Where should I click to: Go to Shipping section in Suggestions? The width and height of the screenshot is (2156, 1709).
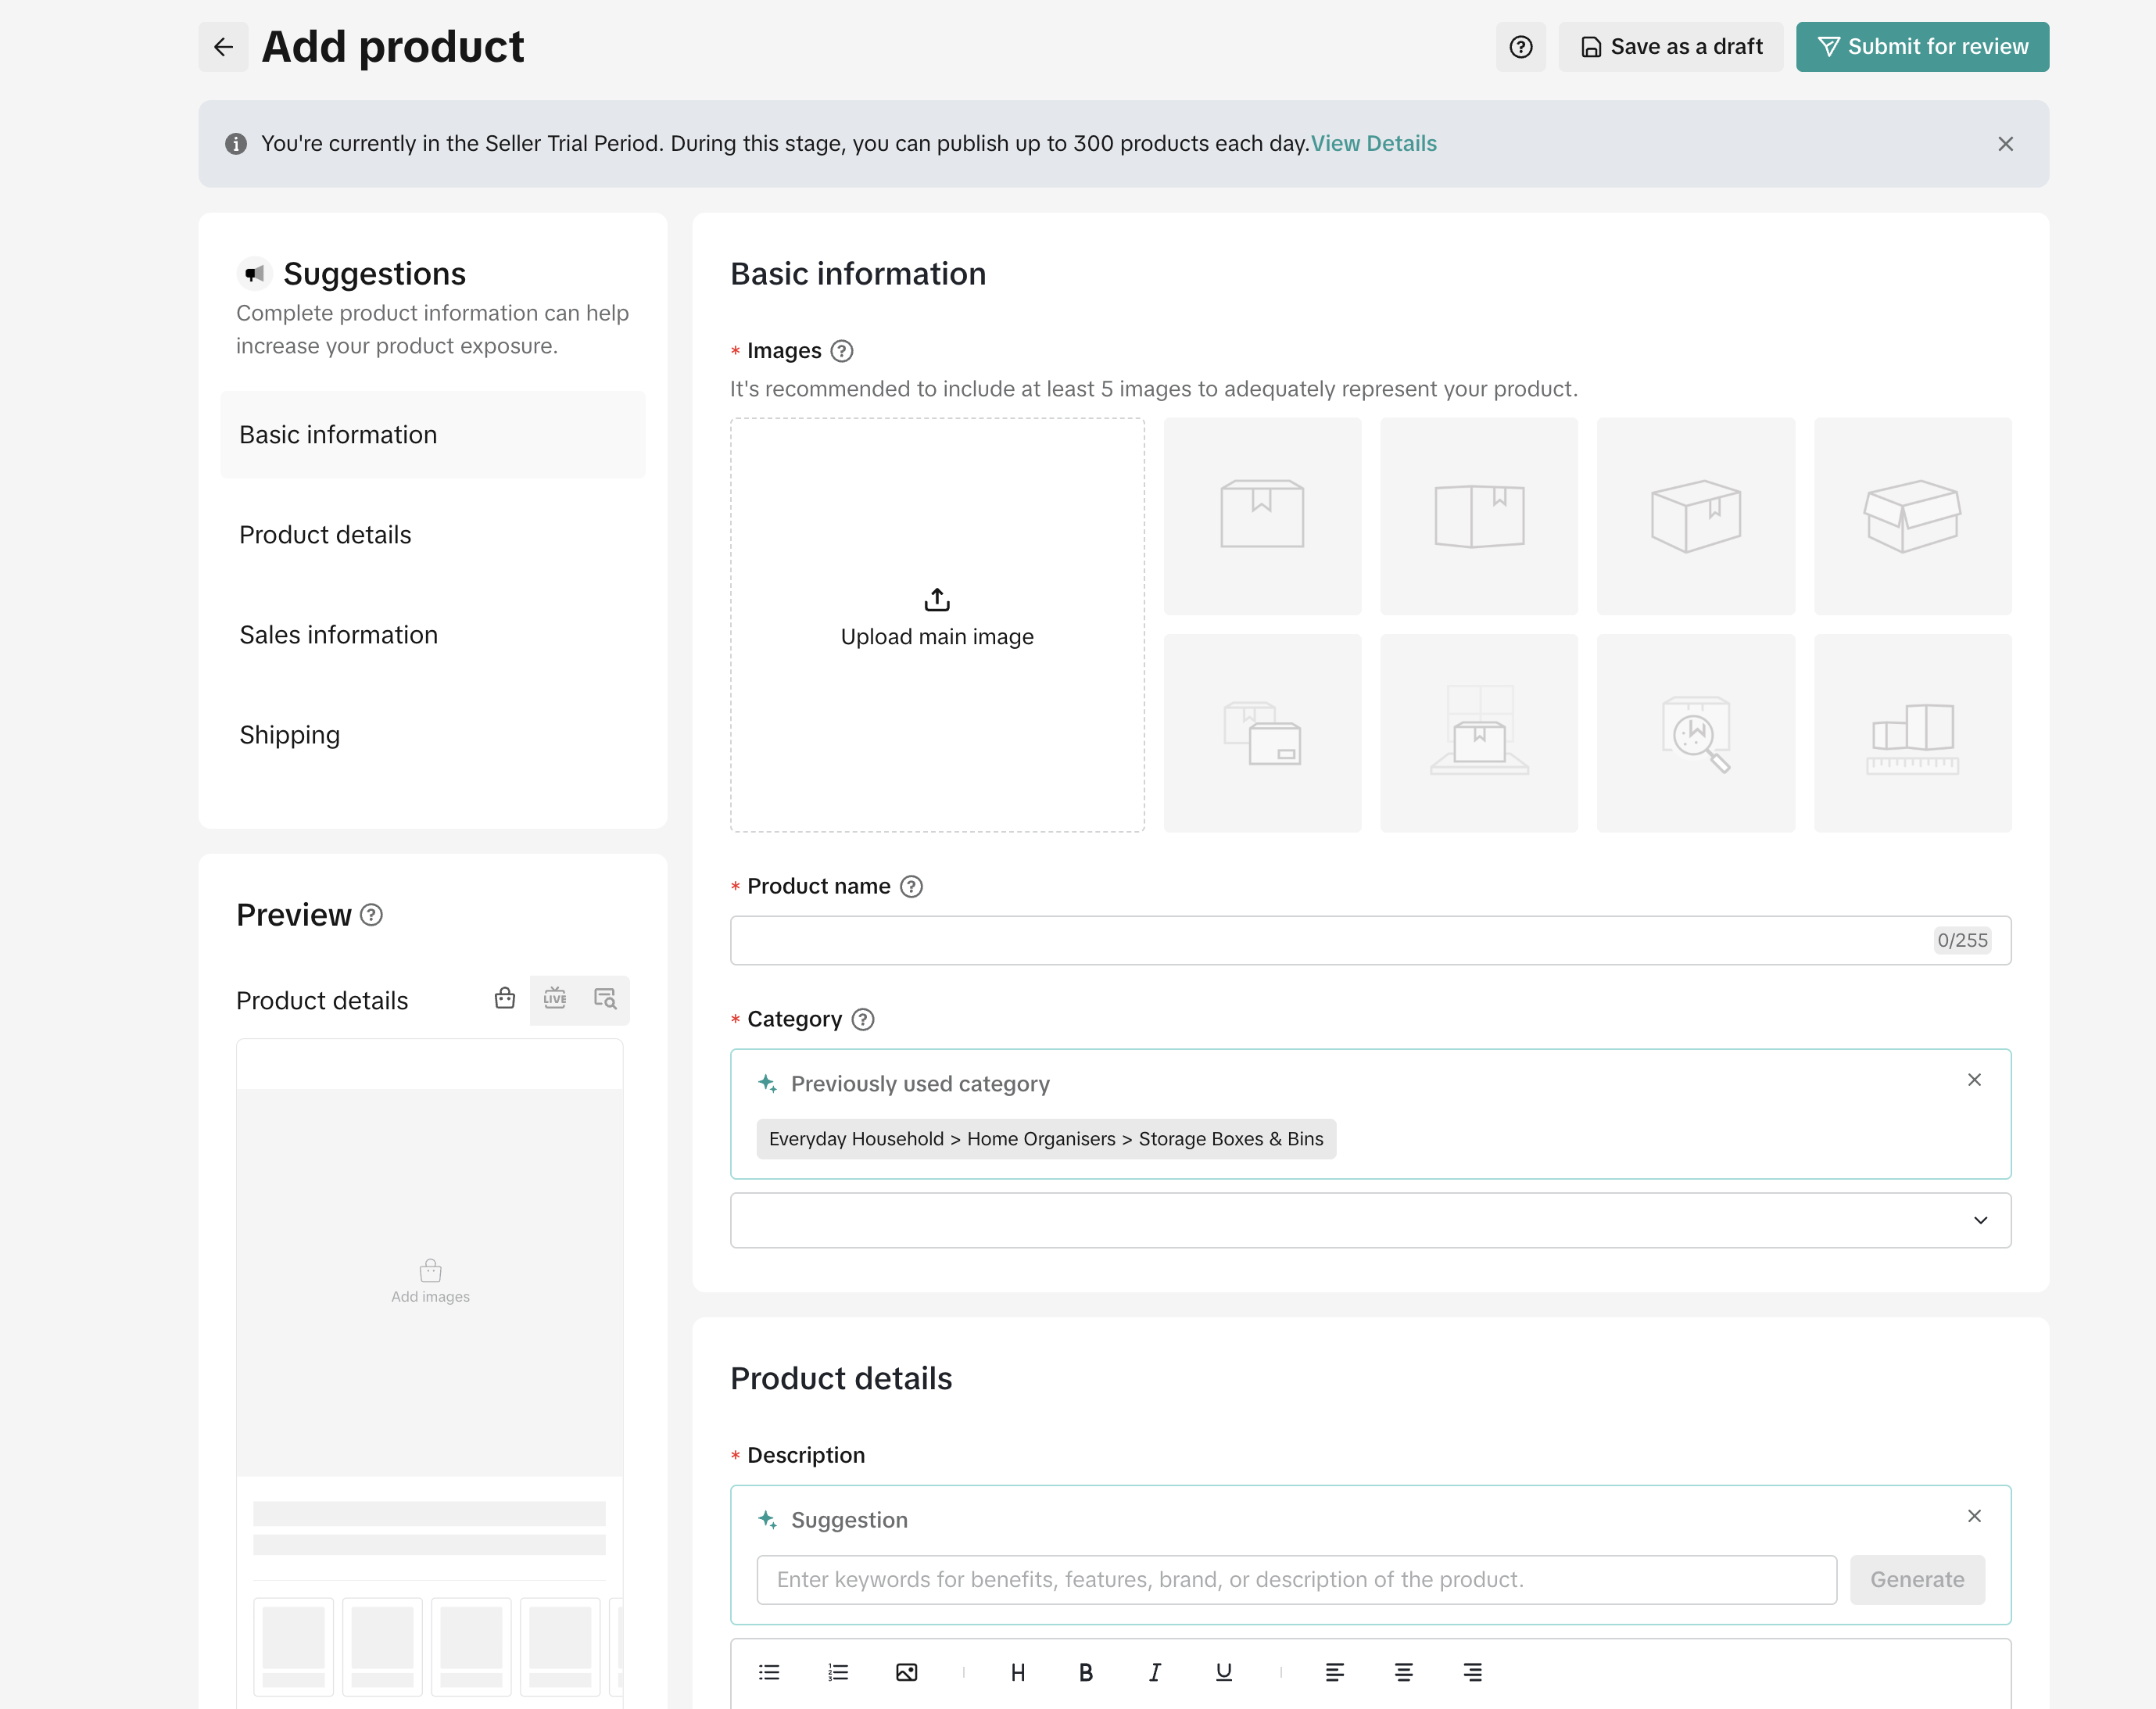pos(289,735)
